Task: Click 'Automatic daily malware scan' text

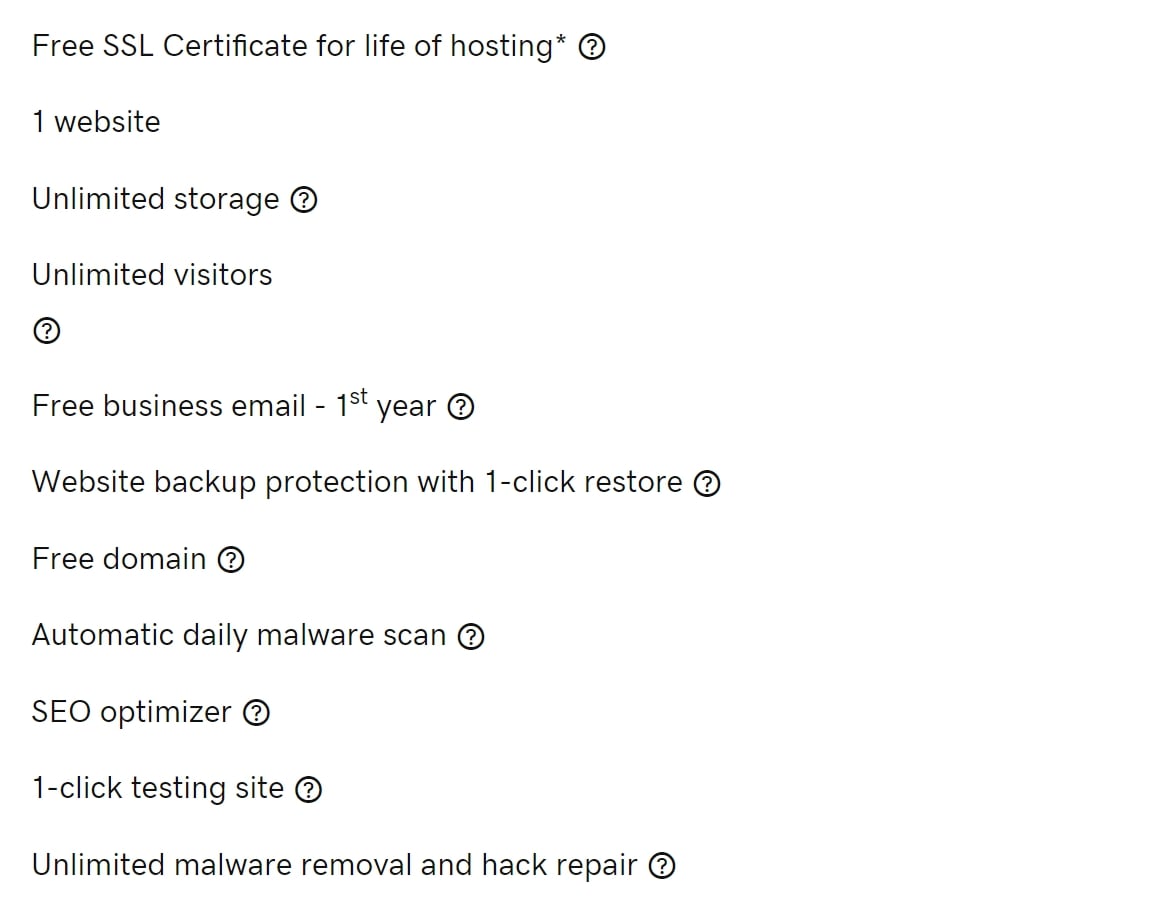Action: tap(239, 635)
